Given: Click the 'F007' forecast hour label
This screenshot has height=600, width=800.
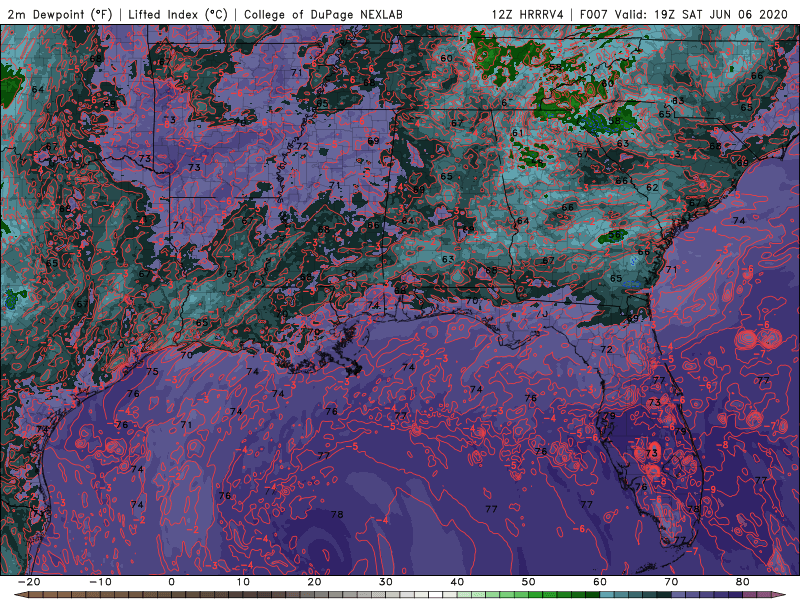Looking at the screenshot, I should 593,14.
